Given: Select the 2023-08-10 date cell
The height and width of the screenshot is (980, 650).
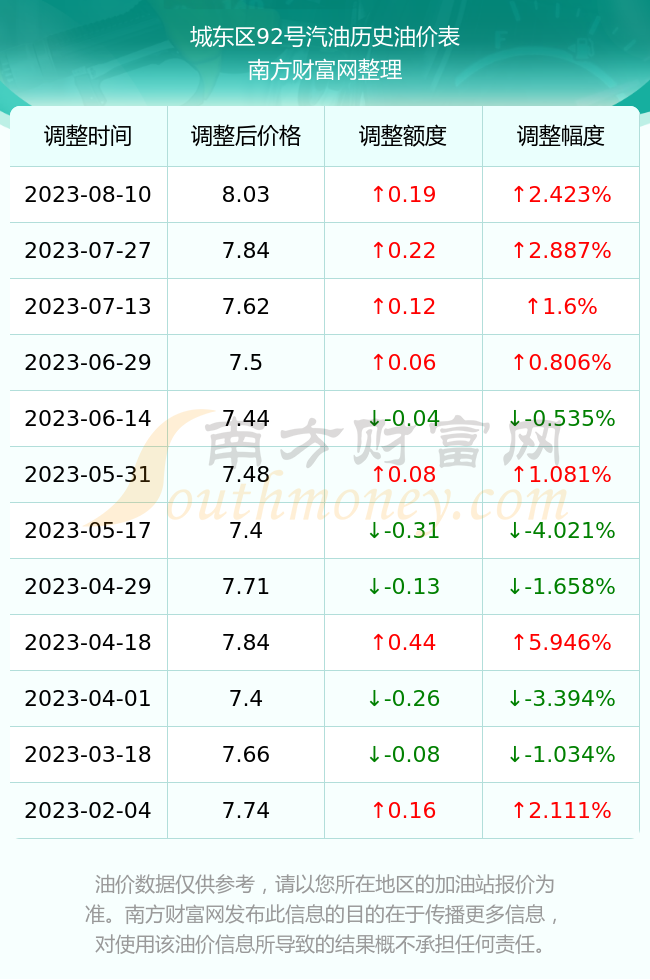Looking at the screenshot, I should 88,194.
